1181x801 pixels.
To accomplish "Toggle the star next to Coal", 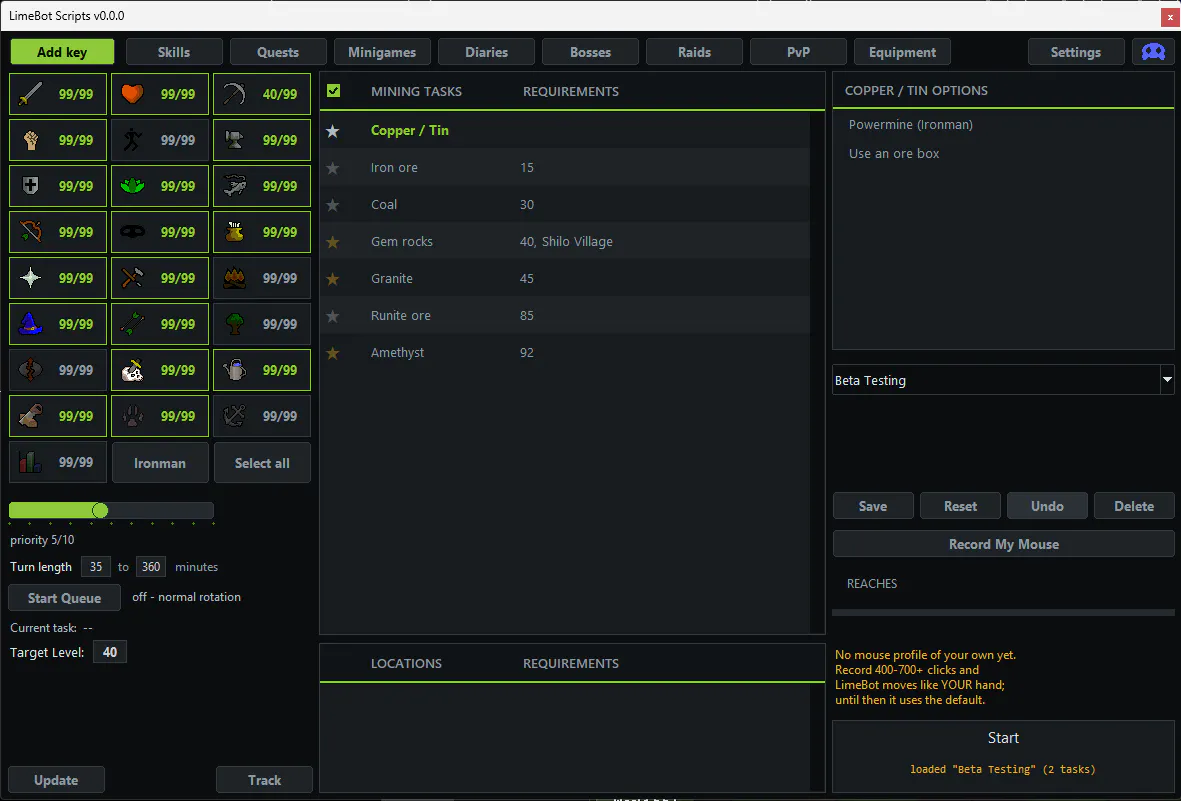I will (332, 205).
